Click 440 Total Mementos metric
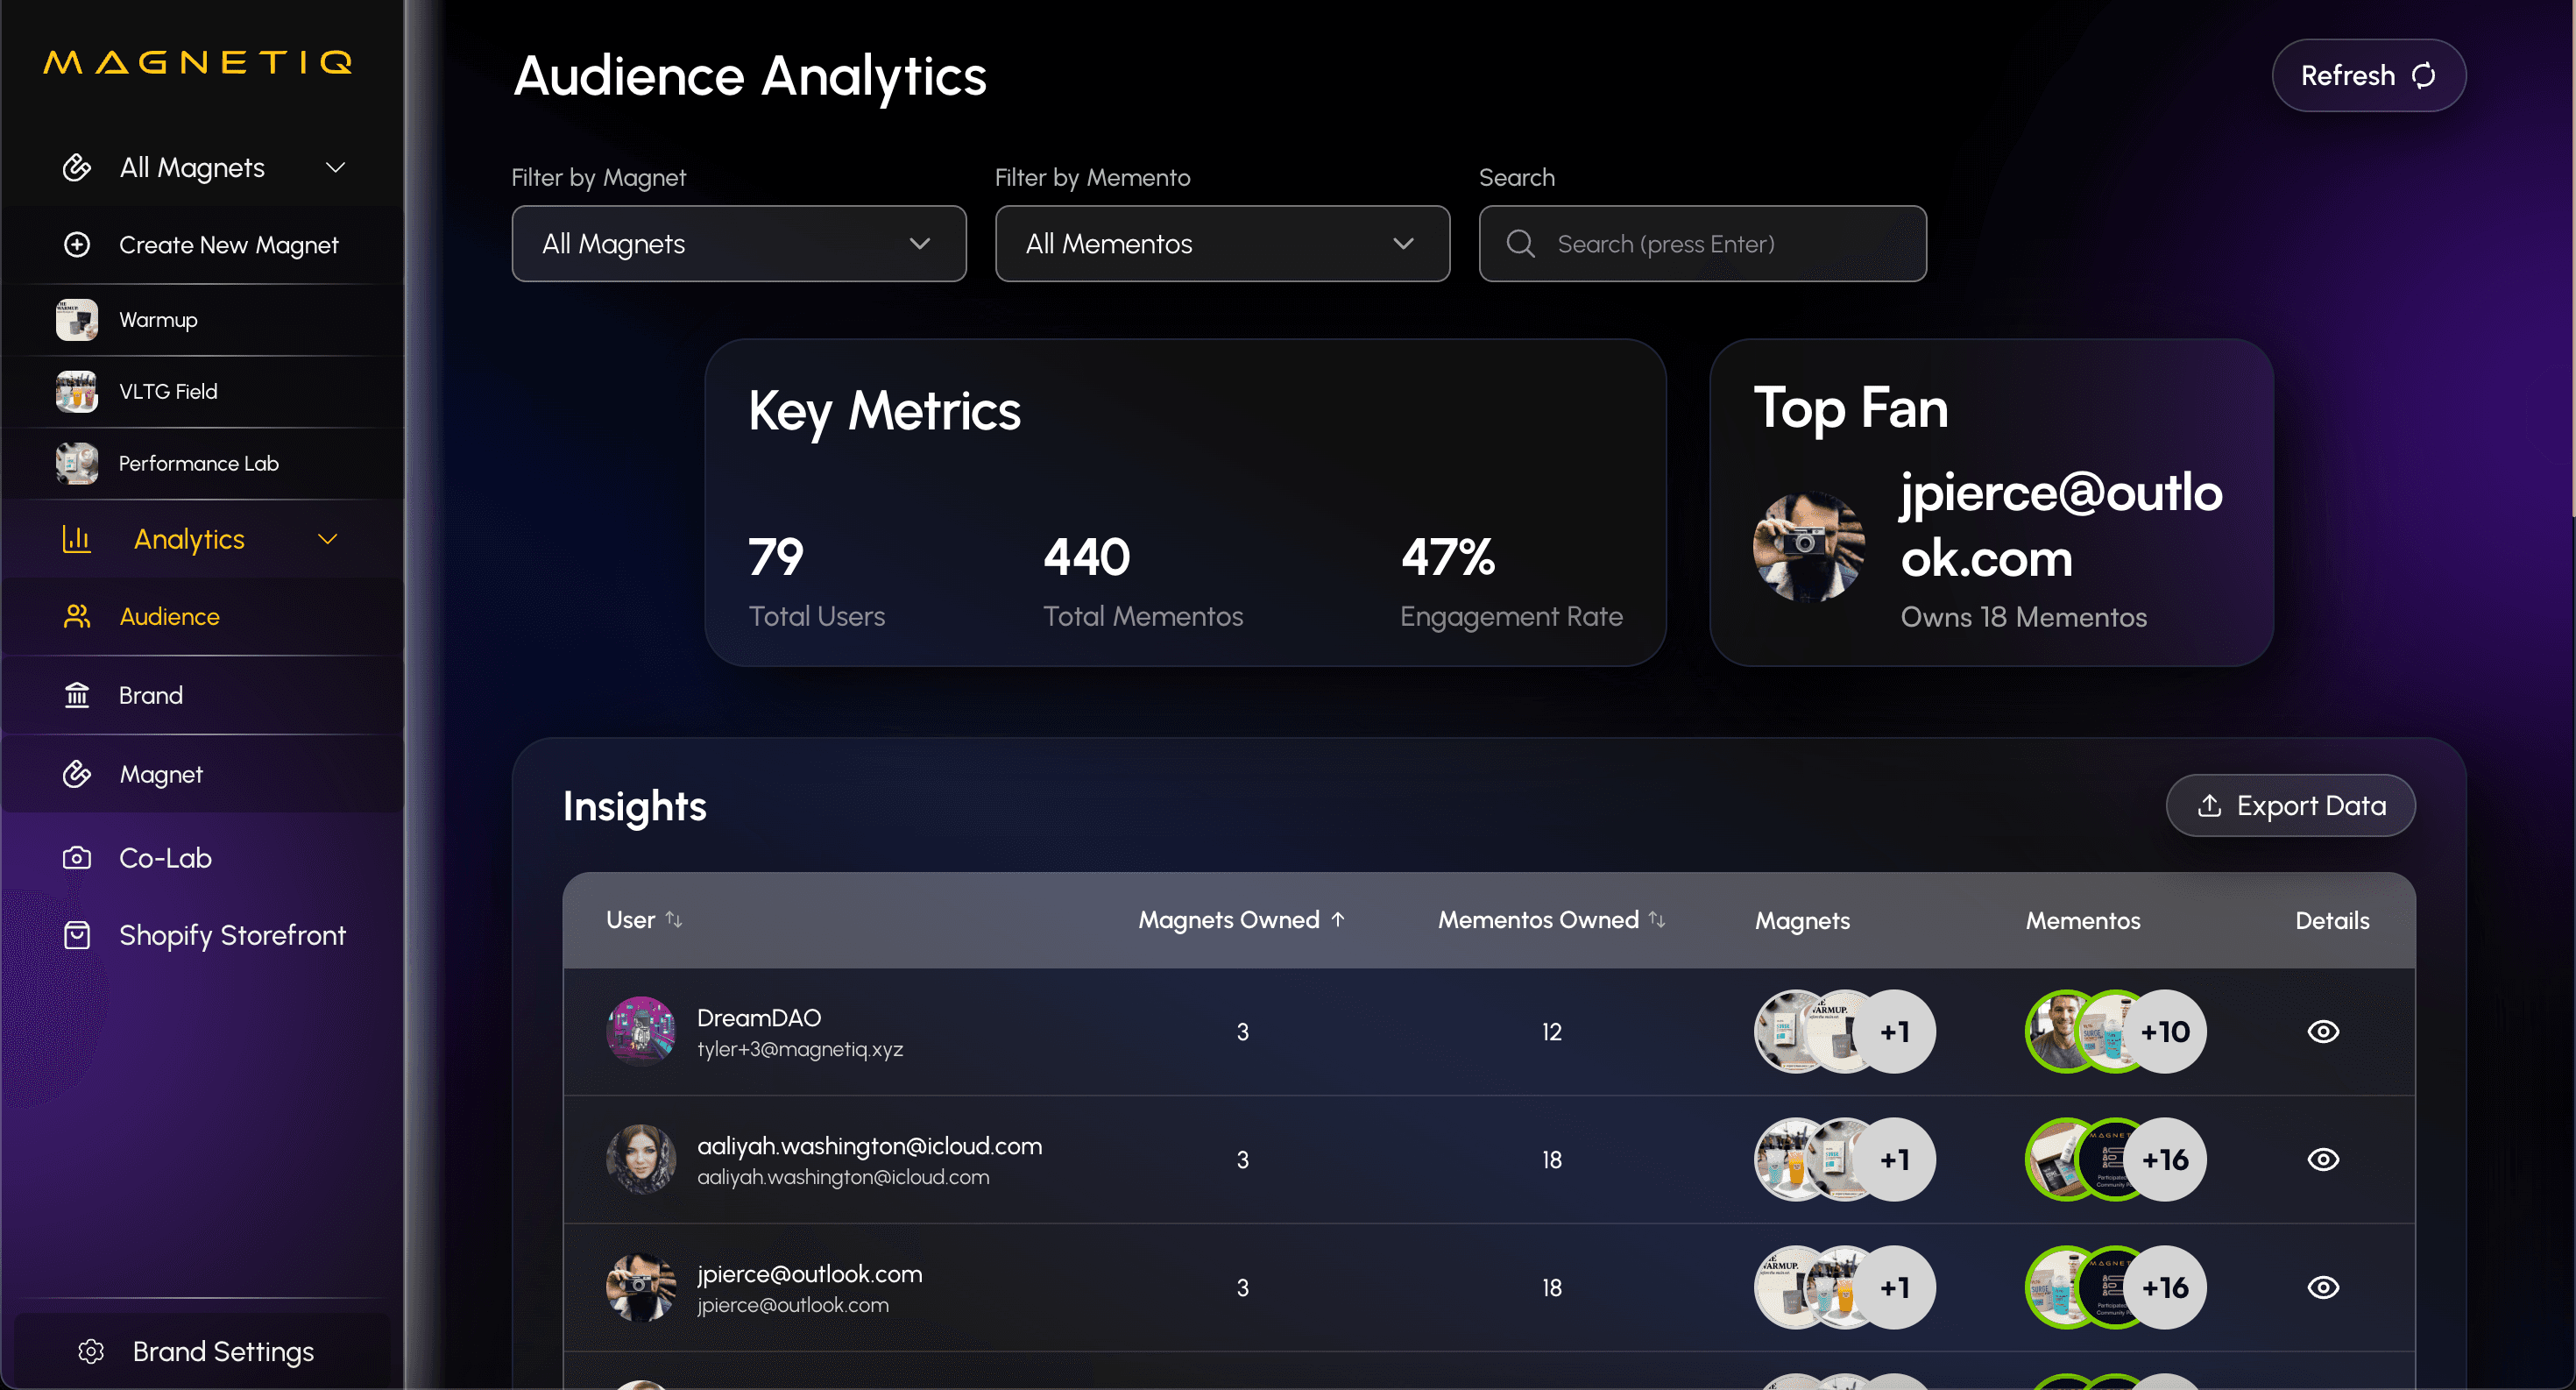Viewport: 2576px width, 1390px height. point(1143,581)
